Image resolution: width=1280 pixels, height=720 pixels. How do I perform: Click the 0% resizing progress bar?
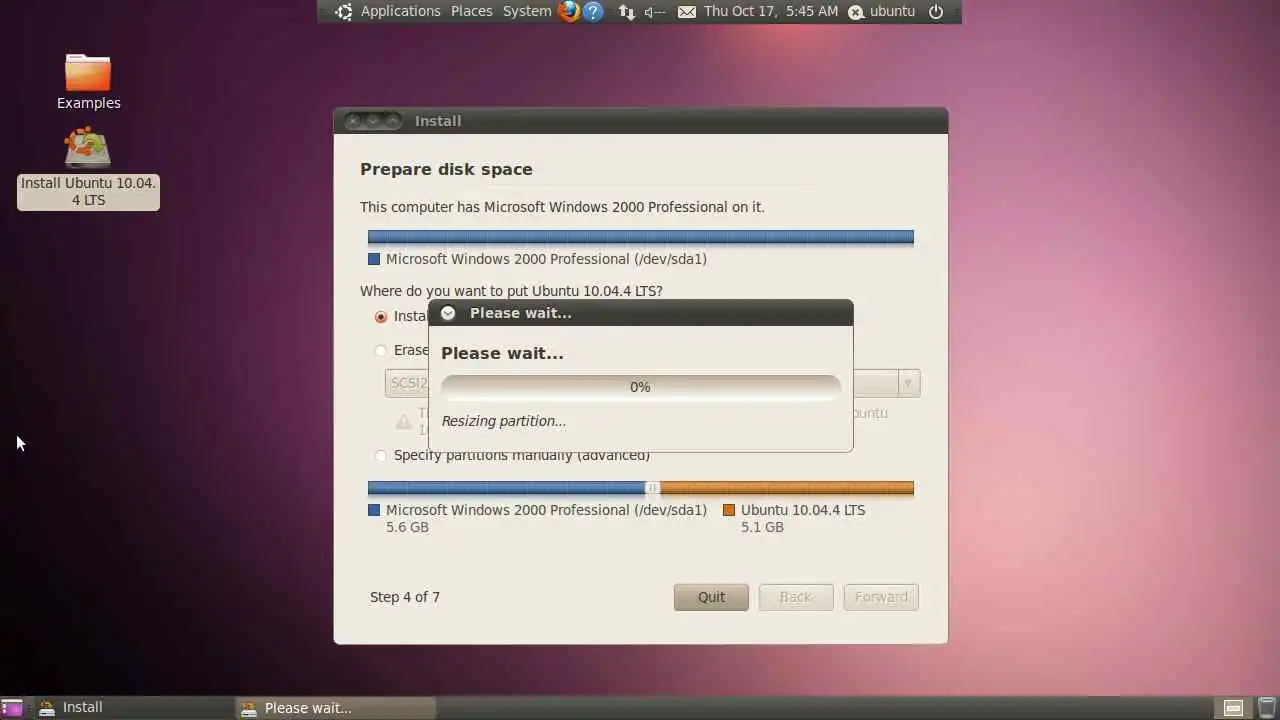tap(640, 387)
